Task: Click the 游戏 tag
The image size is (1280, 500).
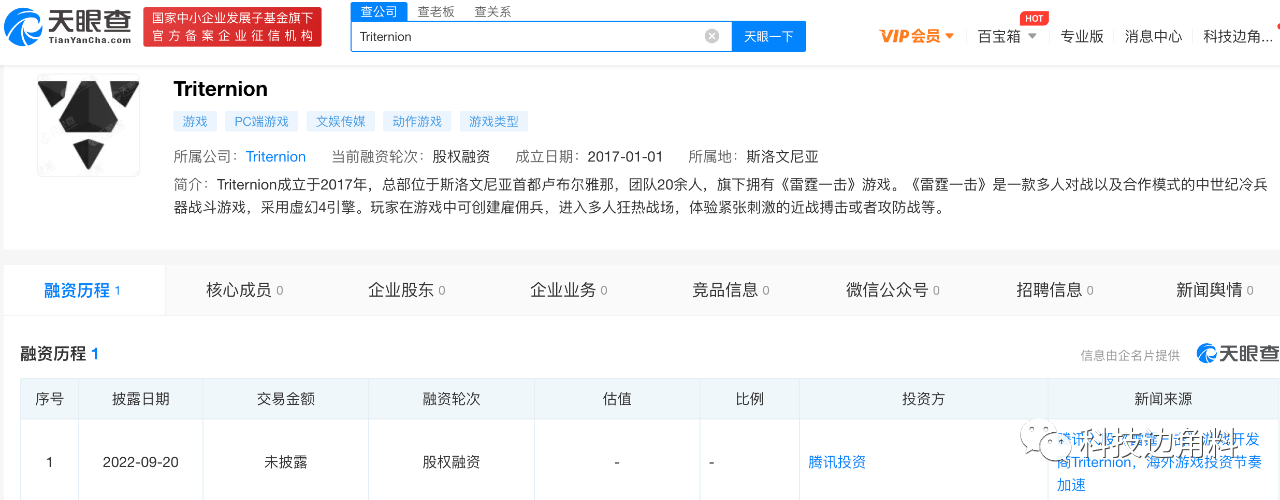Action: coord(195,121)
